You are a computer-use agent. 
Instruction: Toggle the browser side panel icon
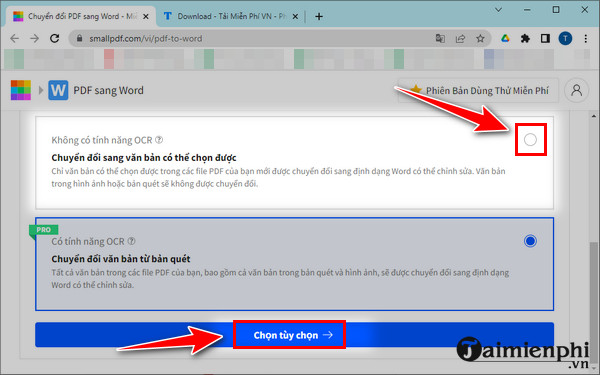coord(545,38)
